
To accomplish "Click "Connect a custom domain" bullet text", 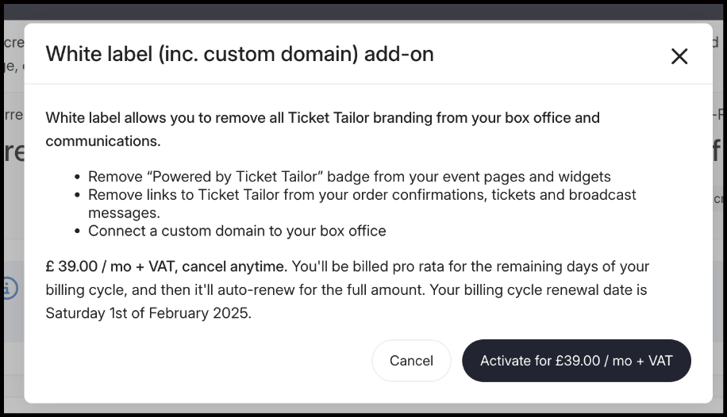I will click(237, 231).
